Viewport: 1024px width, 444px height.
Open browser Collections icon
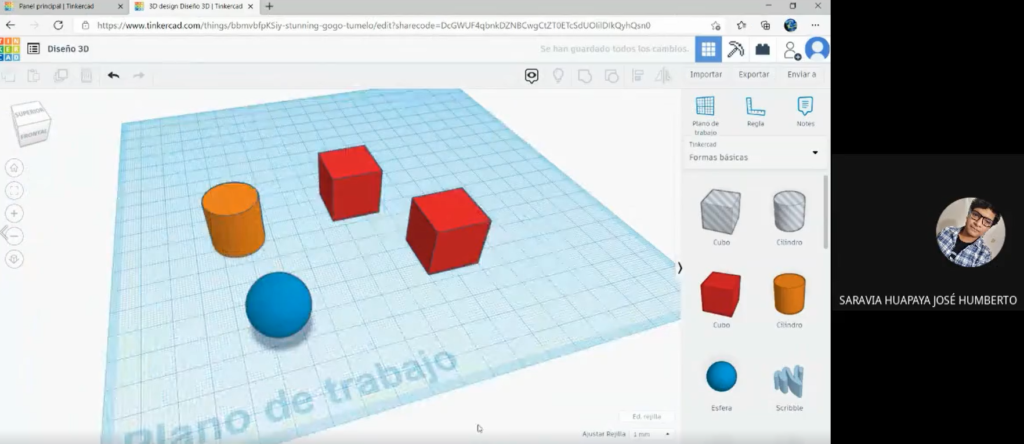coord(765,25)
